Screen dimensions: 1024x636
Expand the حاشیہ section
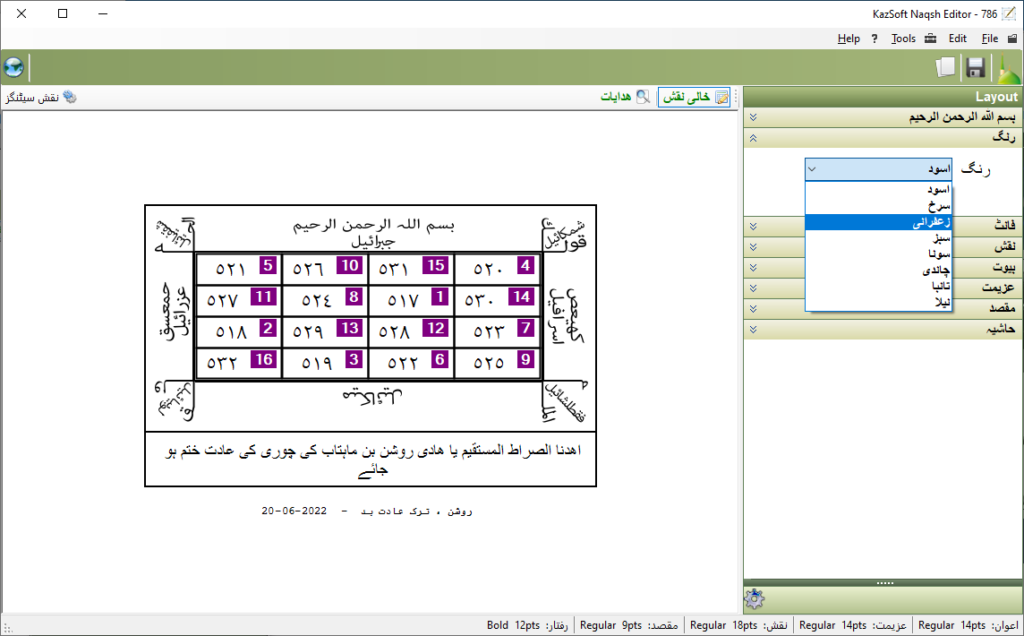coord(883,328)
